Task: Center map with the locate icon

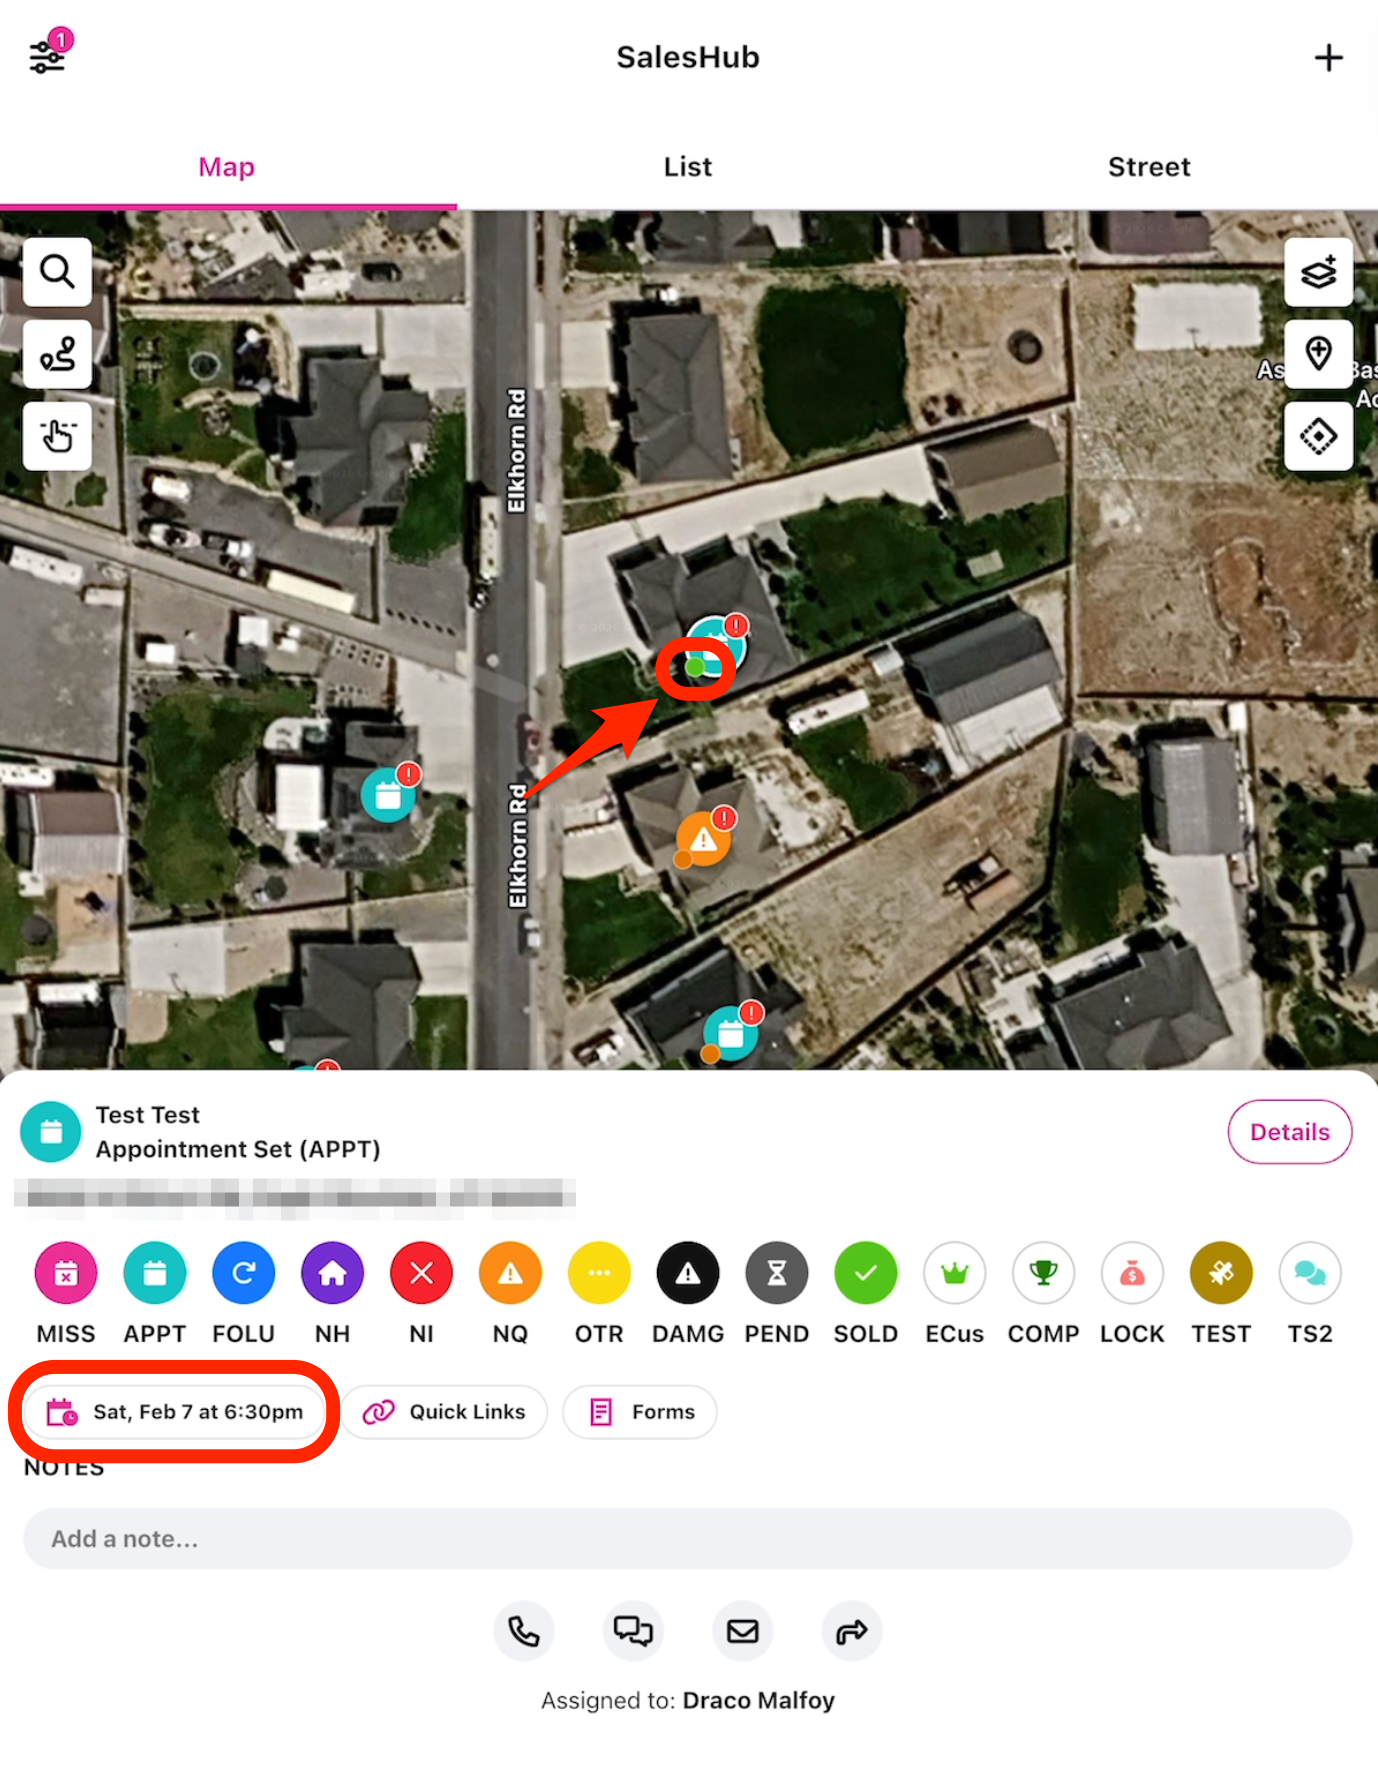Action: tap(1318, 437)
